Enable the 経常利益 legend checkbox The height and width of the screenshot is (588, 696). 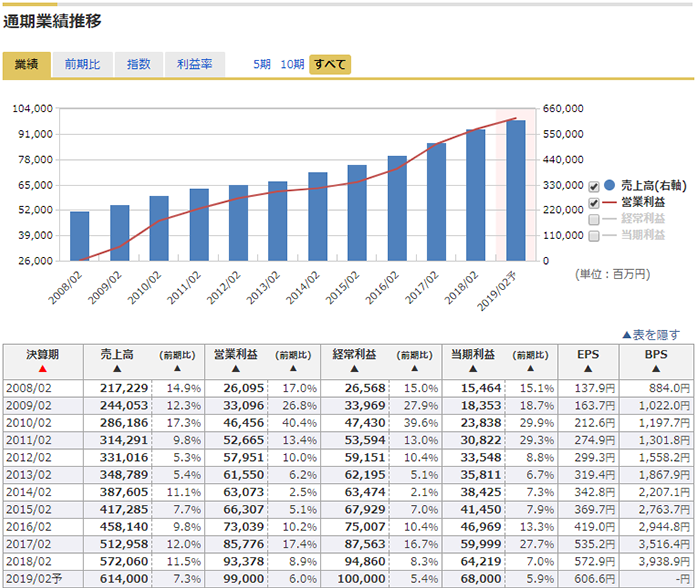click(x=594, y=219)
